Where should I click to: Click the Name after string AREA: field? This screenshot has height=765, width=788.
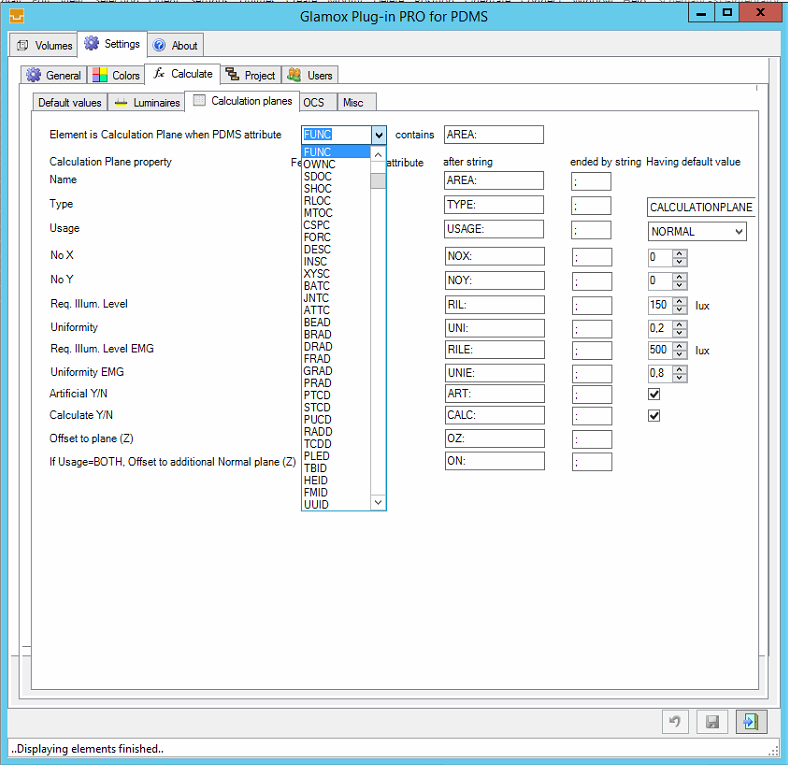(x=494, y=180)
